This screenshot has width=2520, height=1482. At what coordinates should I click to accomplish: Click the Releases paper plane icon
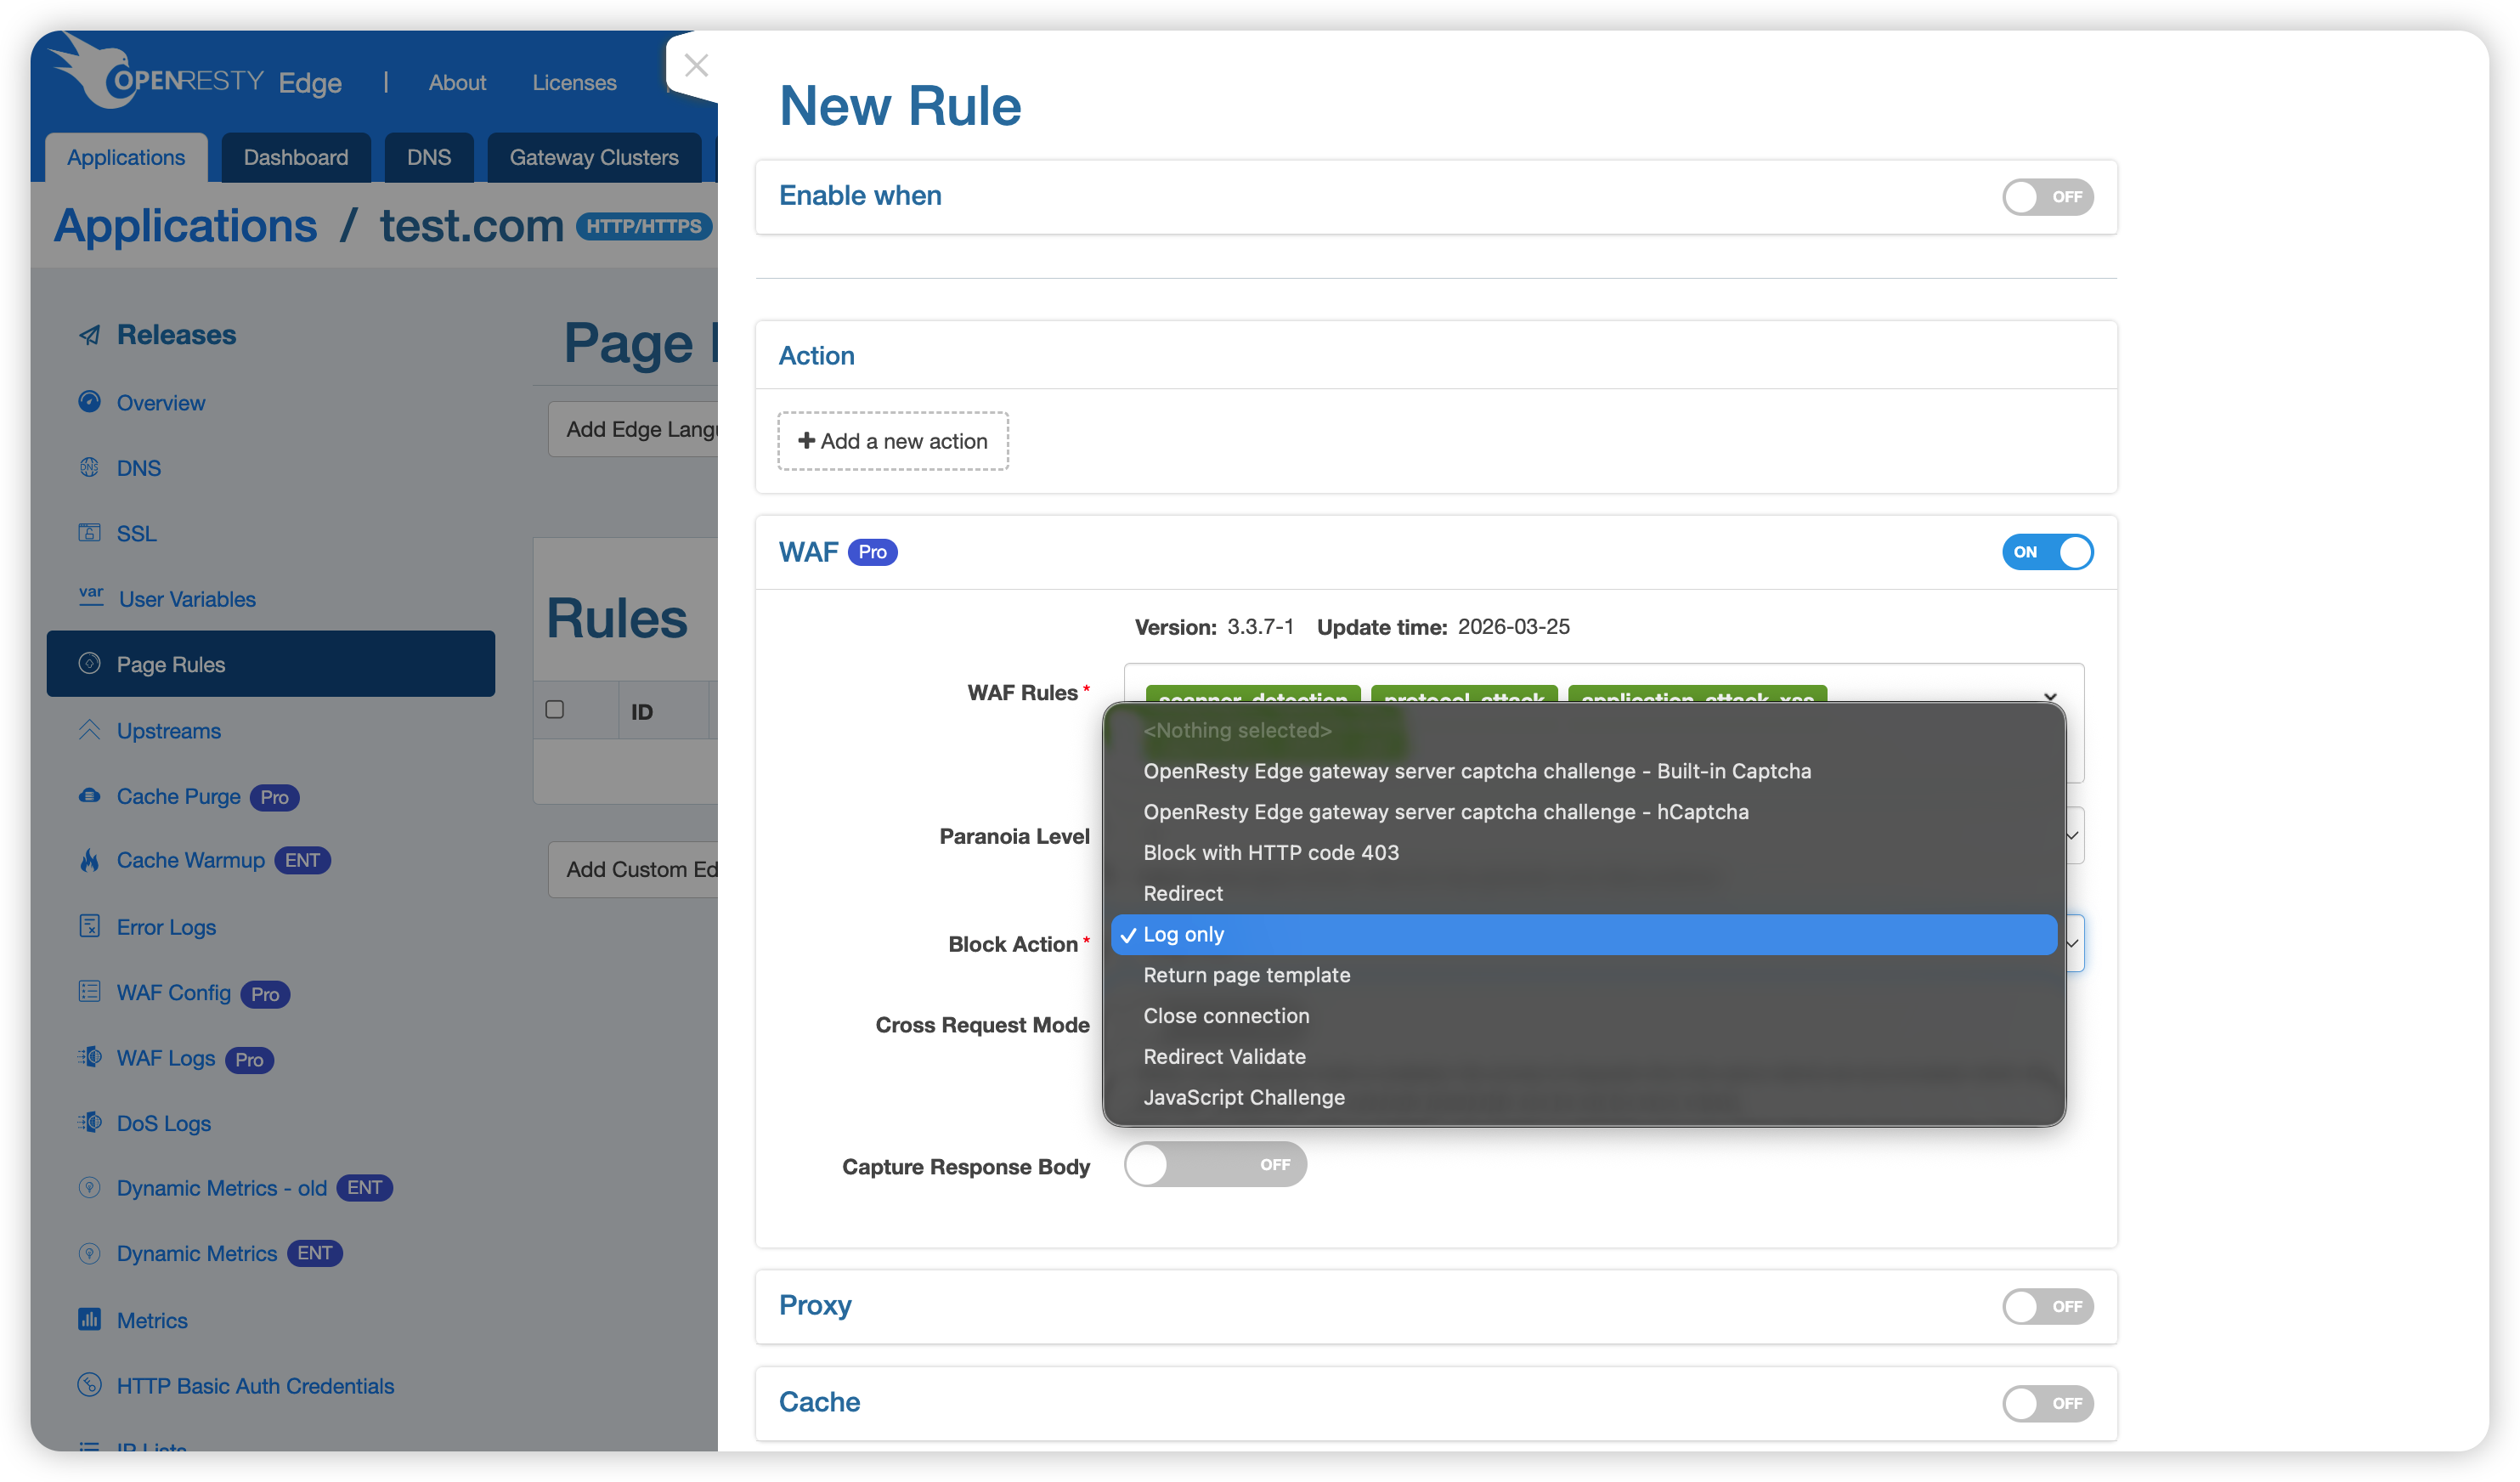coord(90,335)
